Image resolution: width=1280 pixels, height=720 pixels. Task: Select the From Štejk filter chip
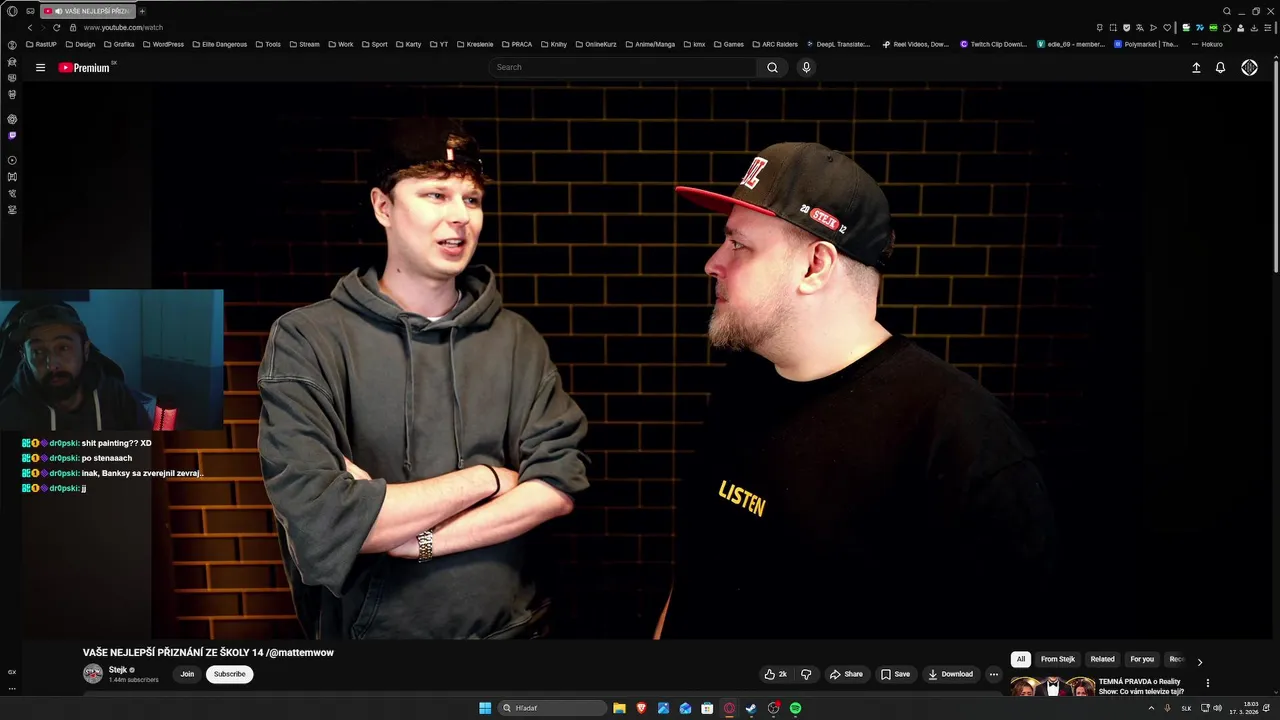click(x=1058, y=659)
